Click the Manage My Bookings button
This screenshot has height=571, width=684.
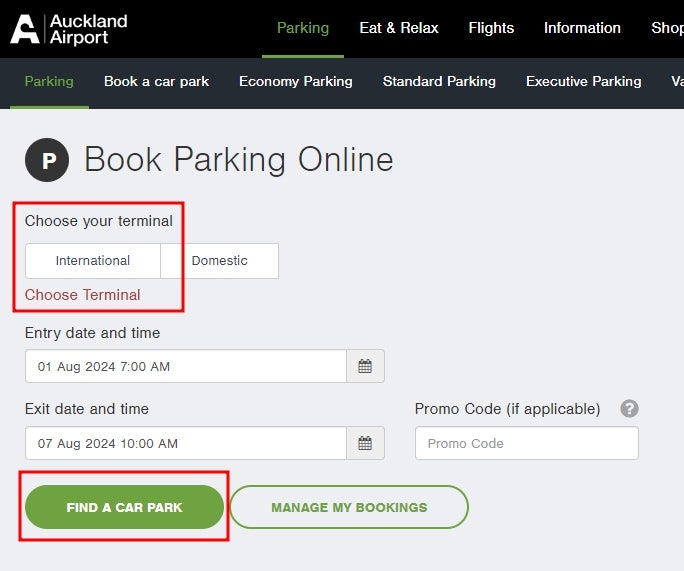[x=349, y=507]
